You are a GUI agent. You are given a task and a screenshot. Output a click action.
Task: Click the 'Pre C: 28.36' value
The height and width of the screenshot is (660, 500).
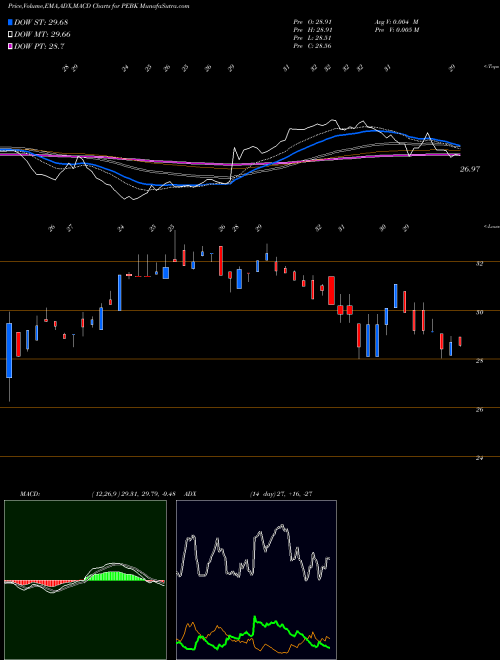point(312,46)
